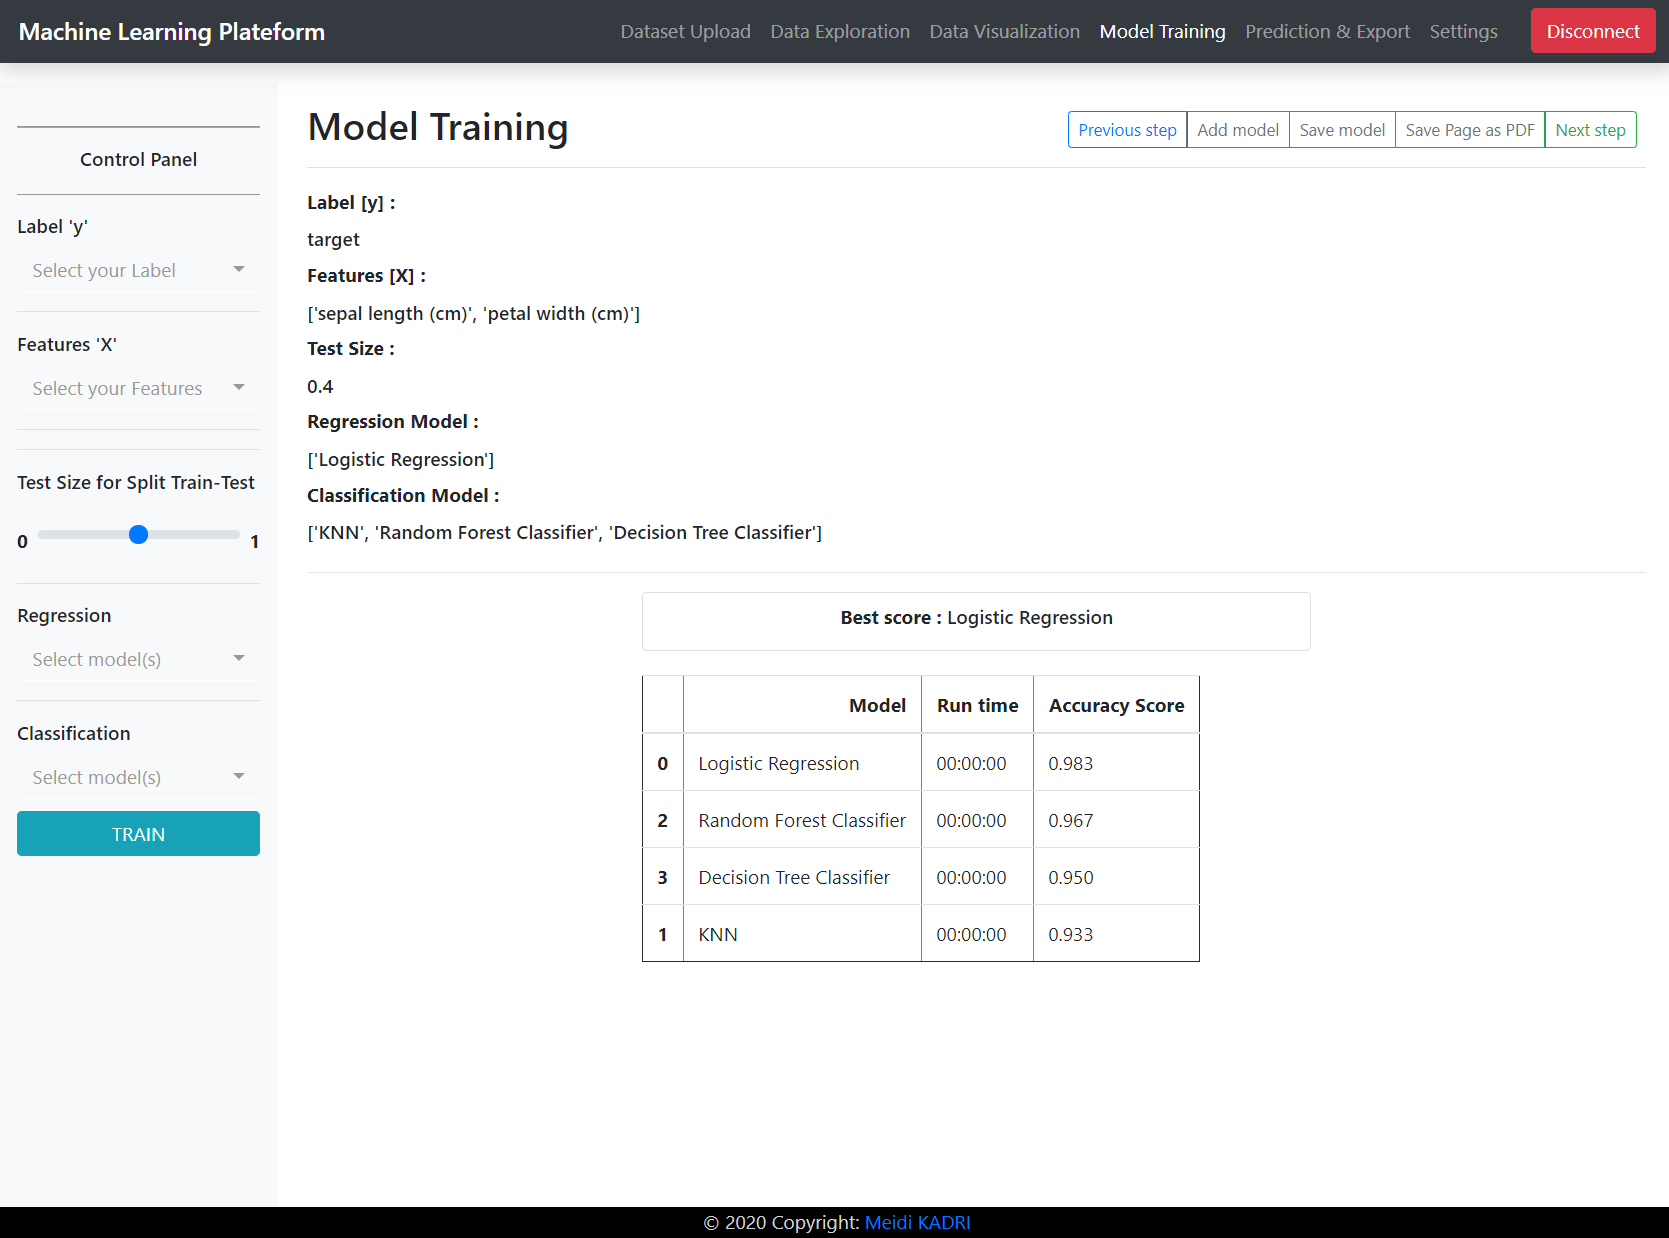Click Previous step

[1127, 129]
